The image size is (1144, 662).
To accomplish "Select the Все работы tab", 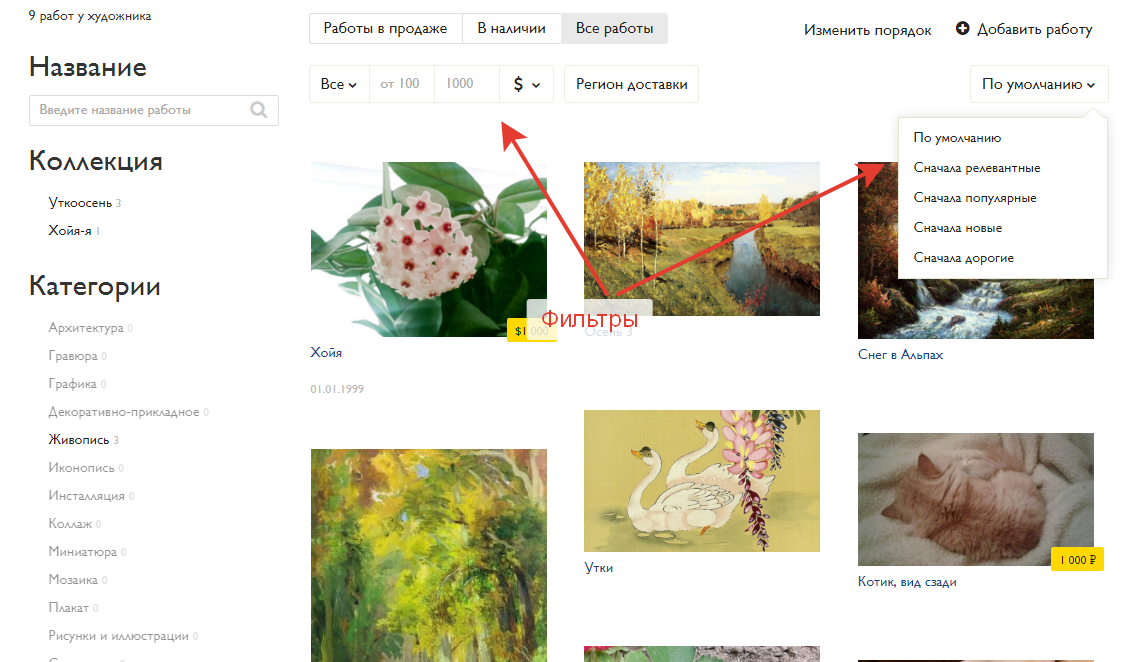I will coord(614,29).
